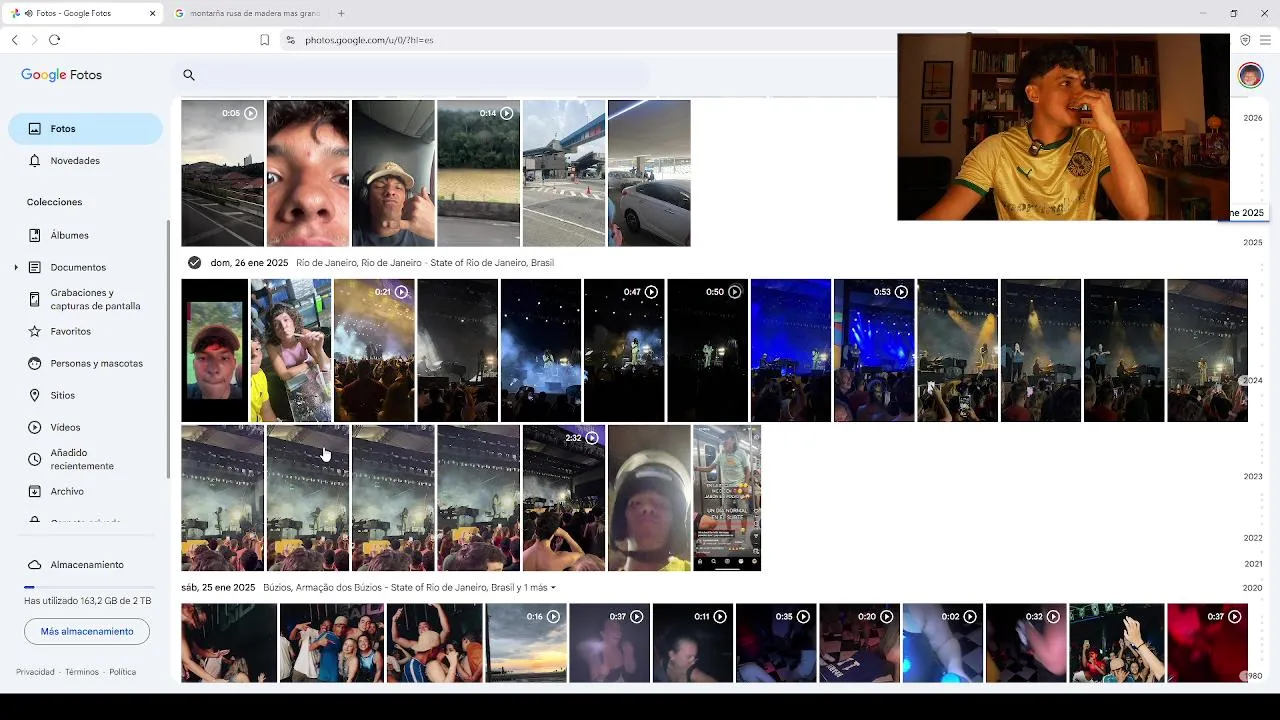The image size is (1280, 720).
Task: Open Documentos collection
Action: (78, 267)
